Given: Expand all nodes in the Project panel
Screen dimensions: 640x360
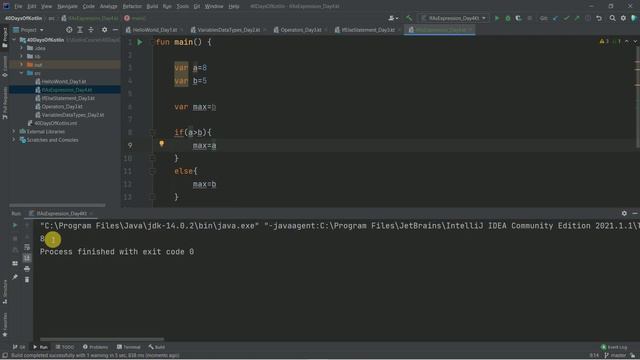Looking at the screenshot, I should pos(80,30).
